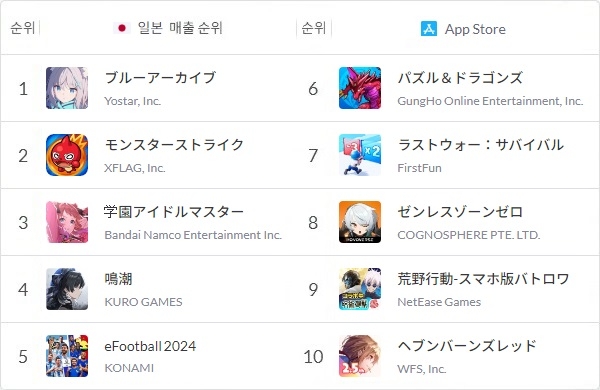Open the eFootball 2024 icon
Screen dimensions: 600x390
pos(67,356)
